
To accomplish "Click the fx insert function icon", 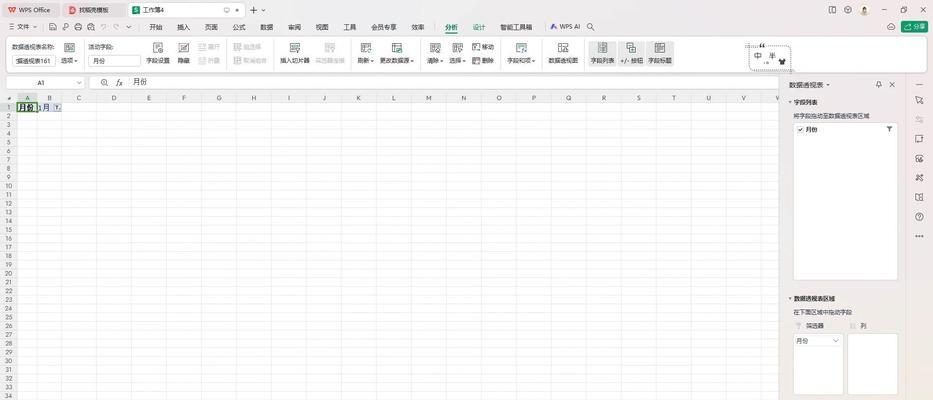I will coord(119,83).
